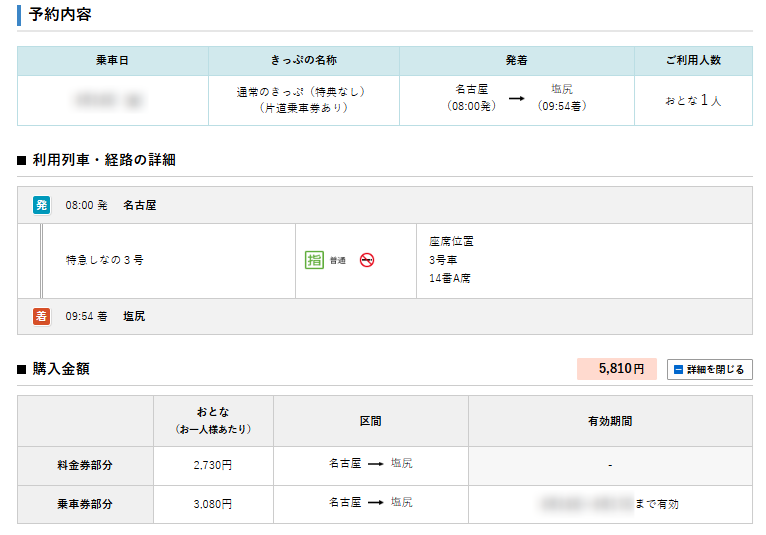766x535 pixels.
Task: Click the 通常のきっぷ ticket name cell
Action: [x=303, y=99]
